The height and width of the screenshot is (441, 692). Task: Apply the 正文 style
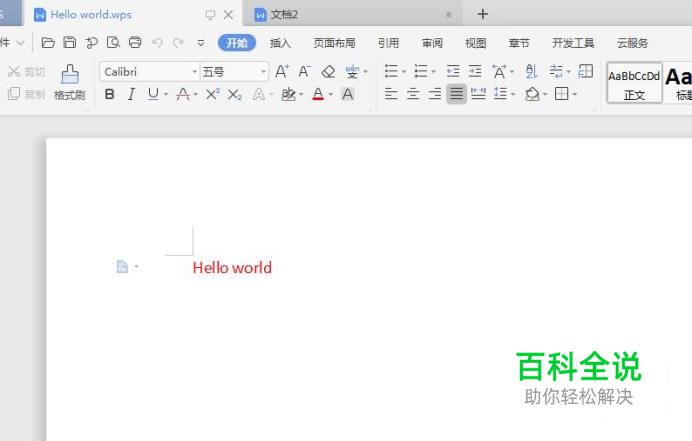tap(634, 83)
